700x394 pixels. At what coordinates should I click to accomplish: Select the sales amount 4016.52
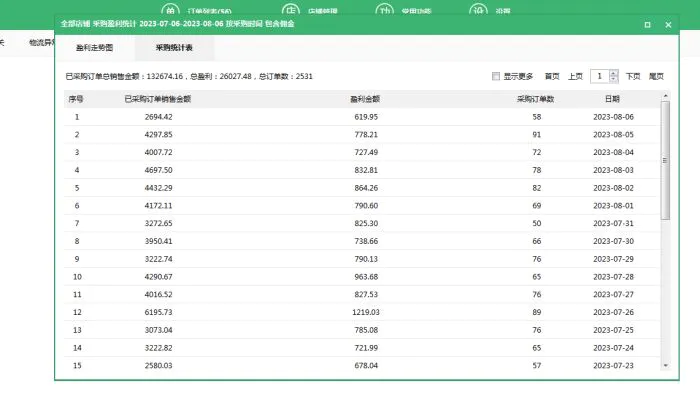click(x=158, y=294)
